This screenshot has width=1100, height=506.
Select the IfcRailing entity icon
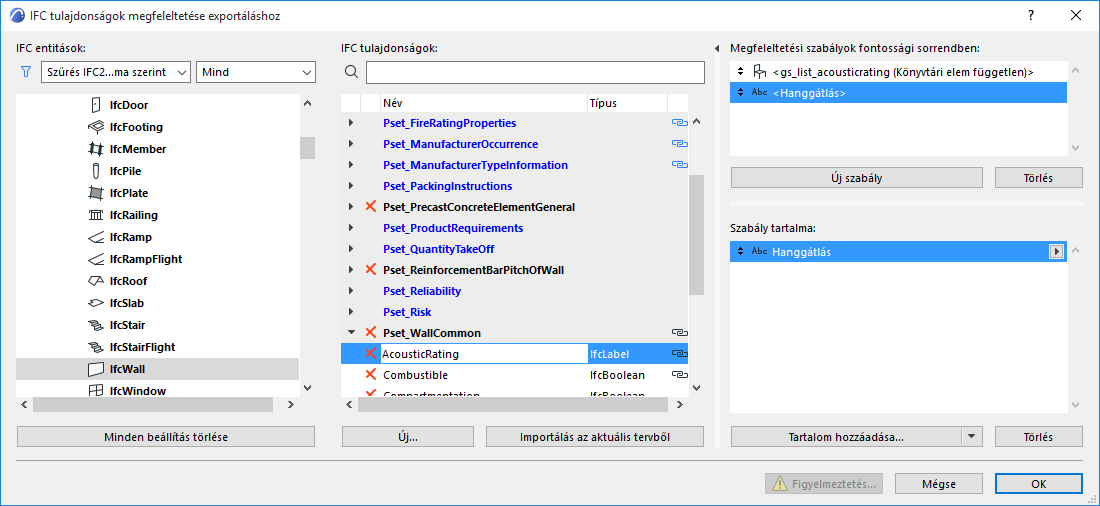pyautogui.click(x=96, y=215)
